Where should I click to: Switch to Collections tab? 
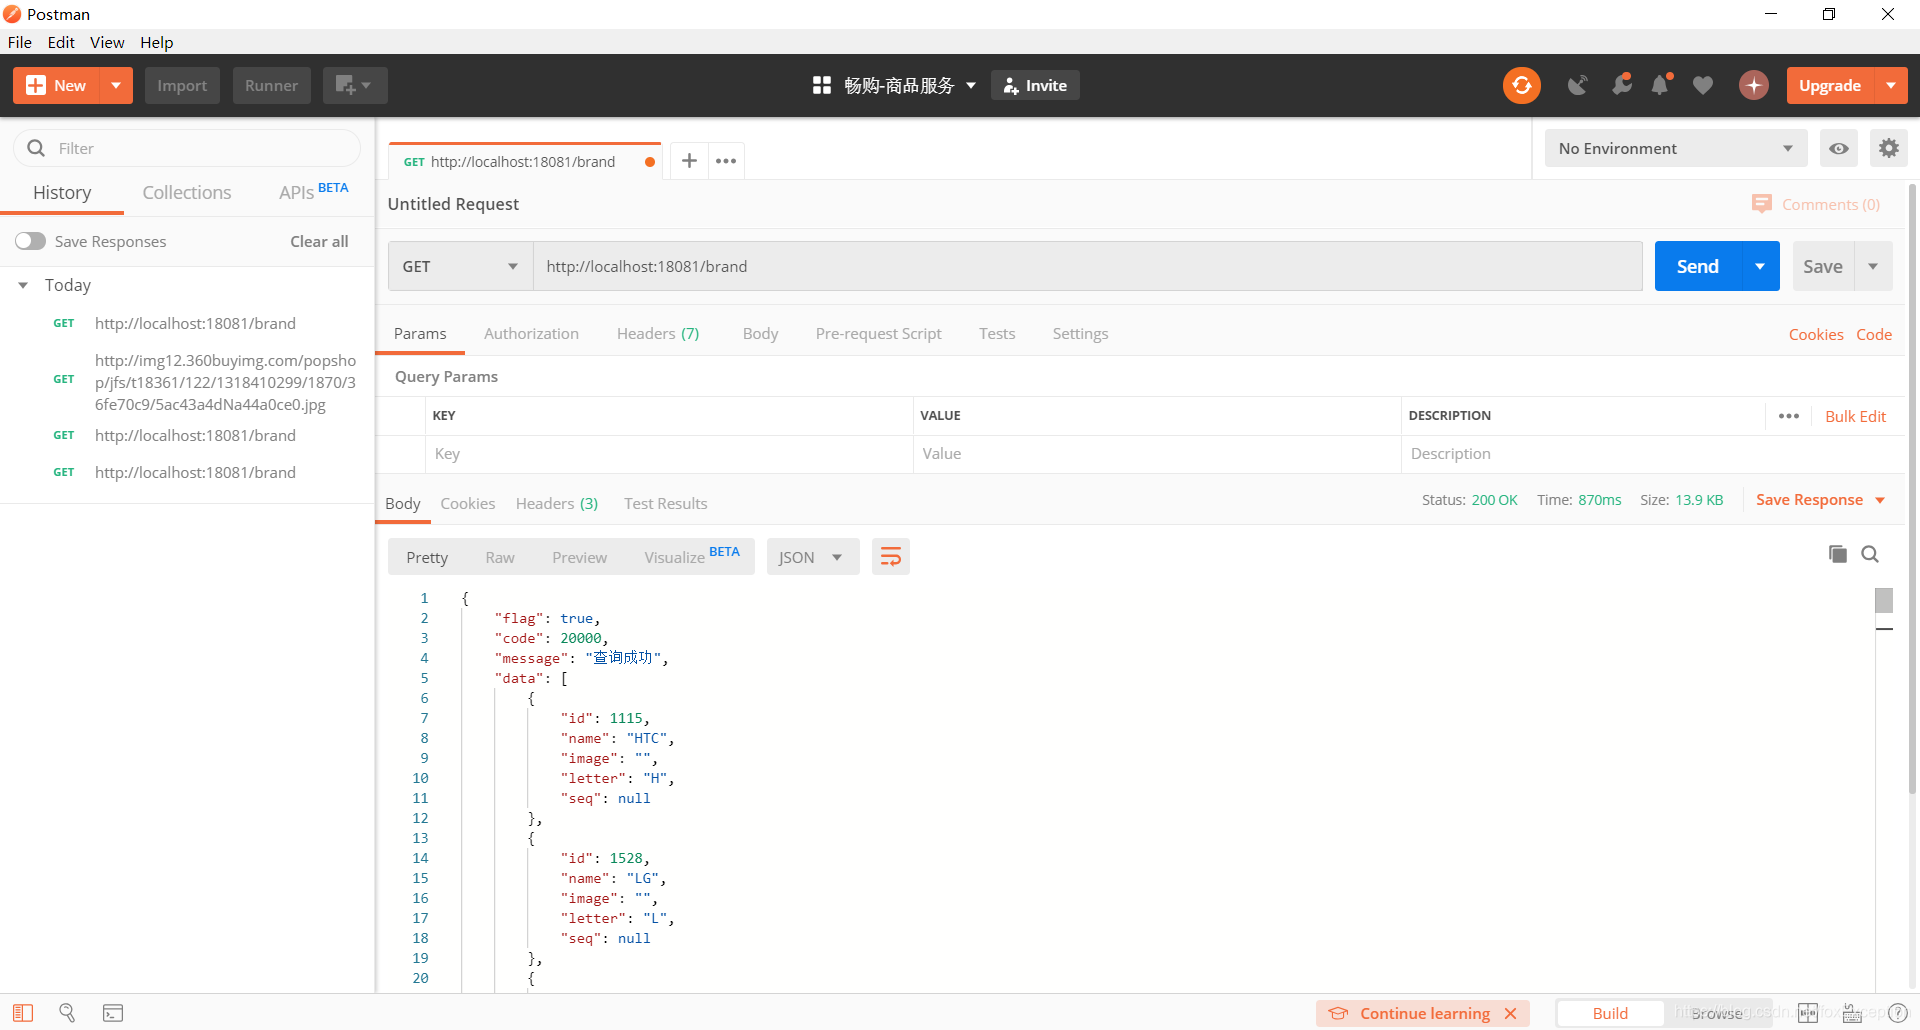(187, 192)
